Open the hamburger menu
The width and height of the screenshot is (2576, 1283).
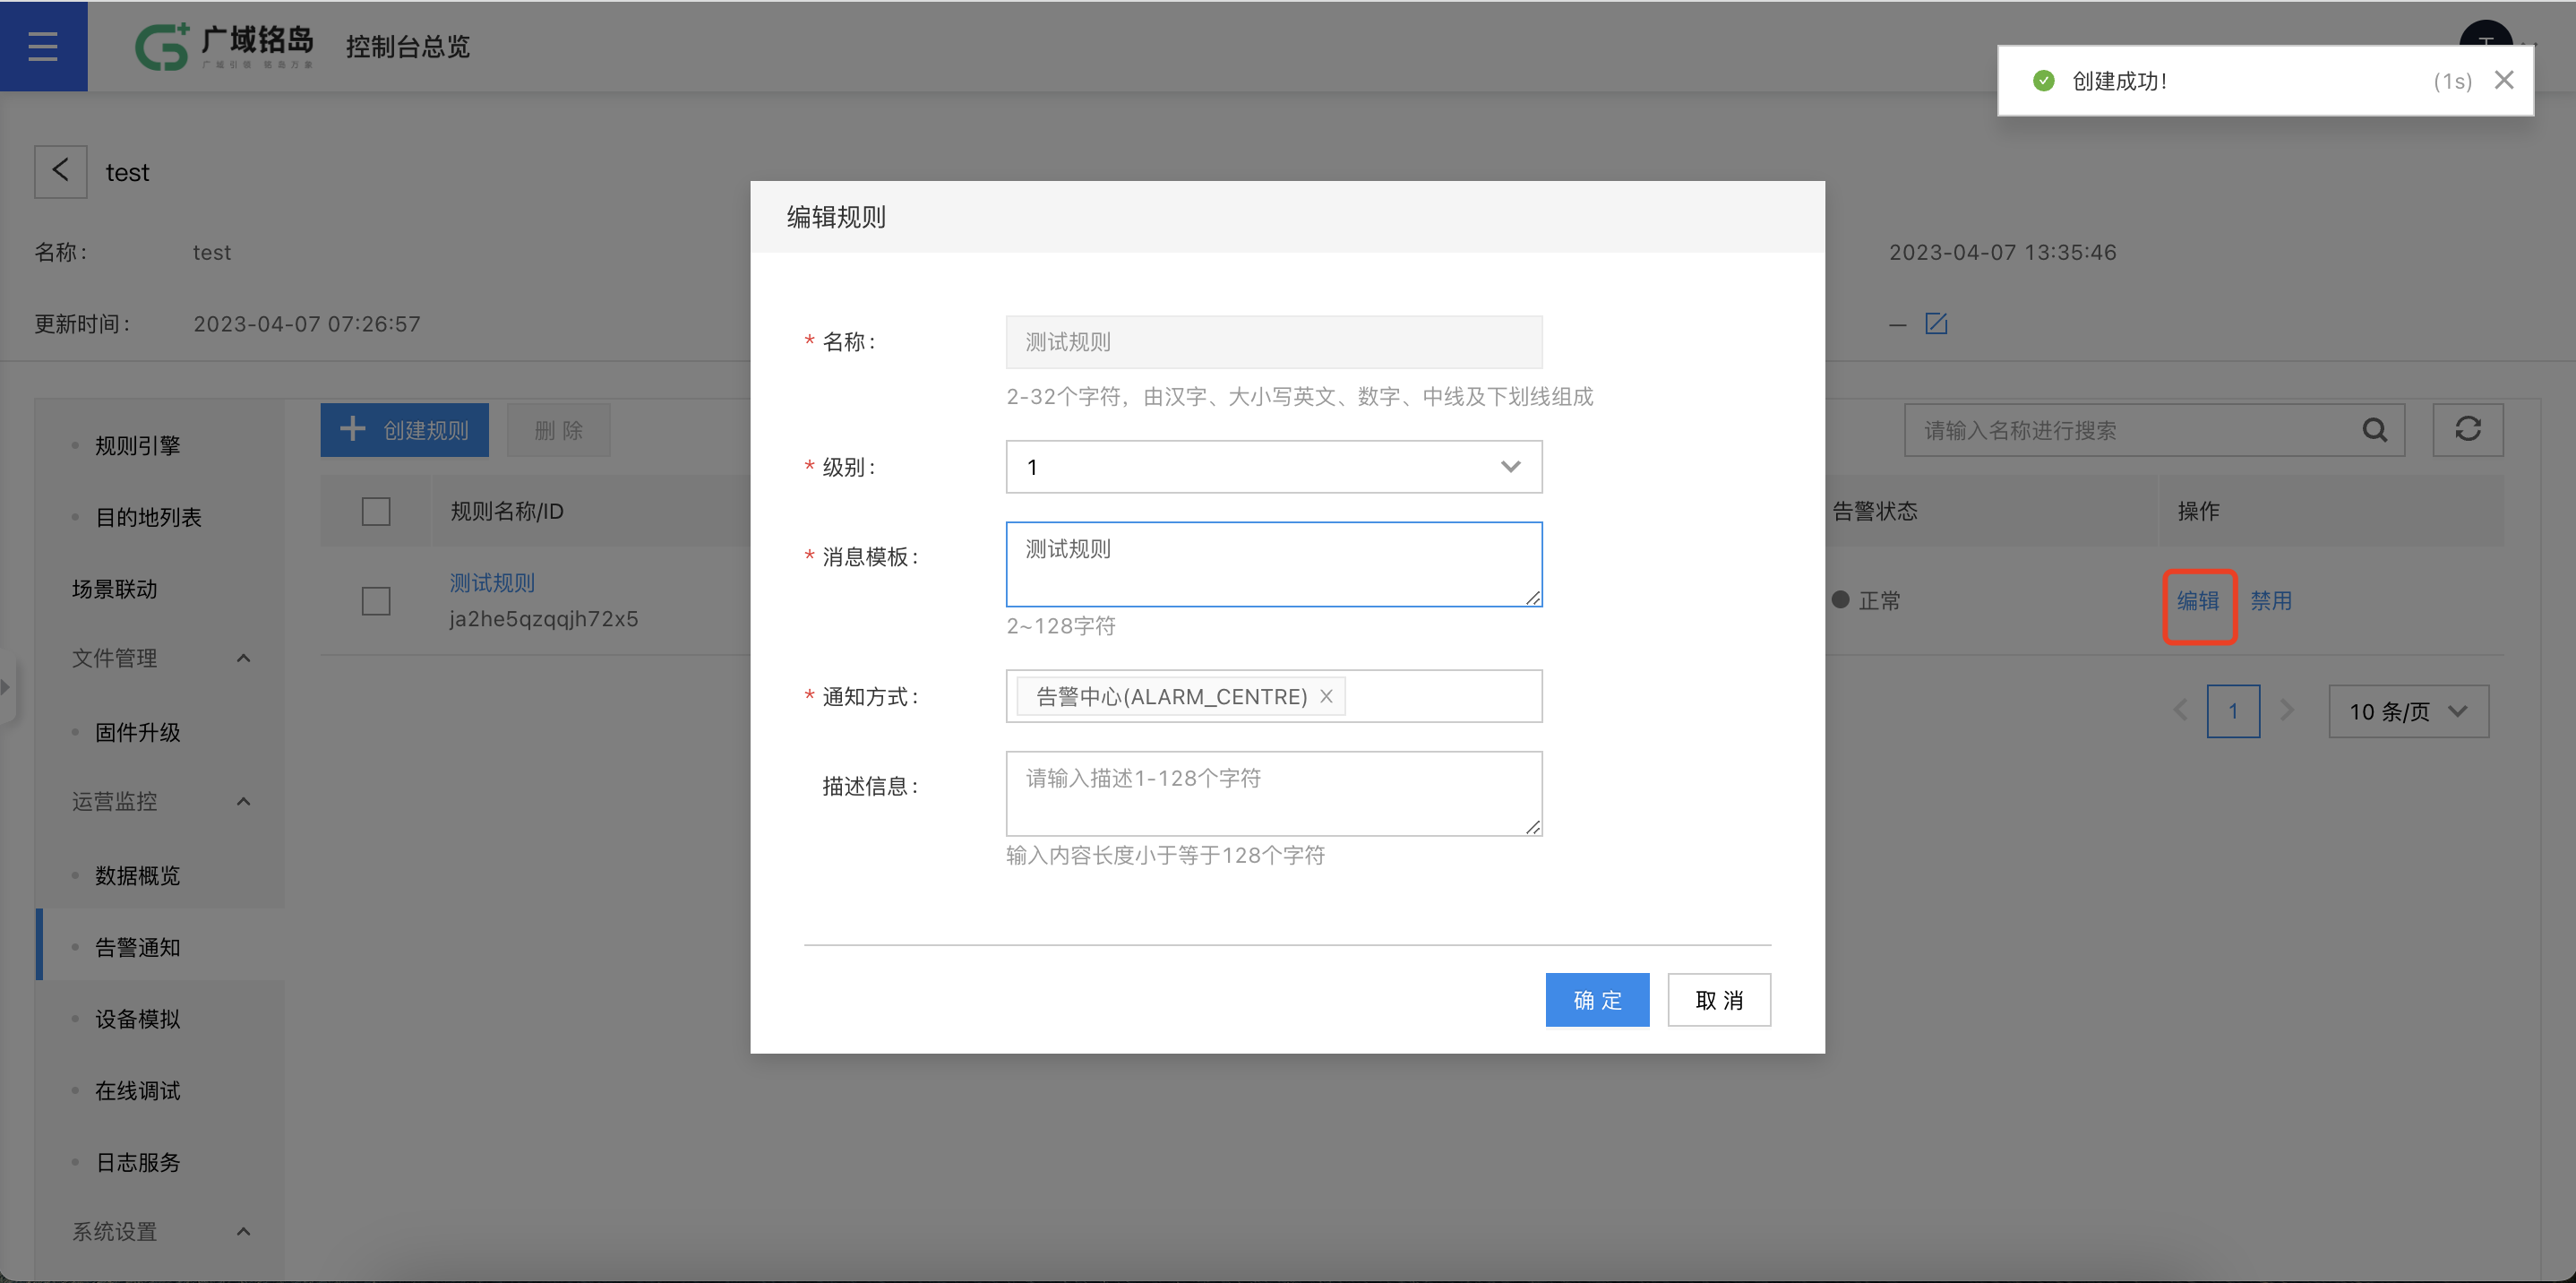(x=43, y=46)
